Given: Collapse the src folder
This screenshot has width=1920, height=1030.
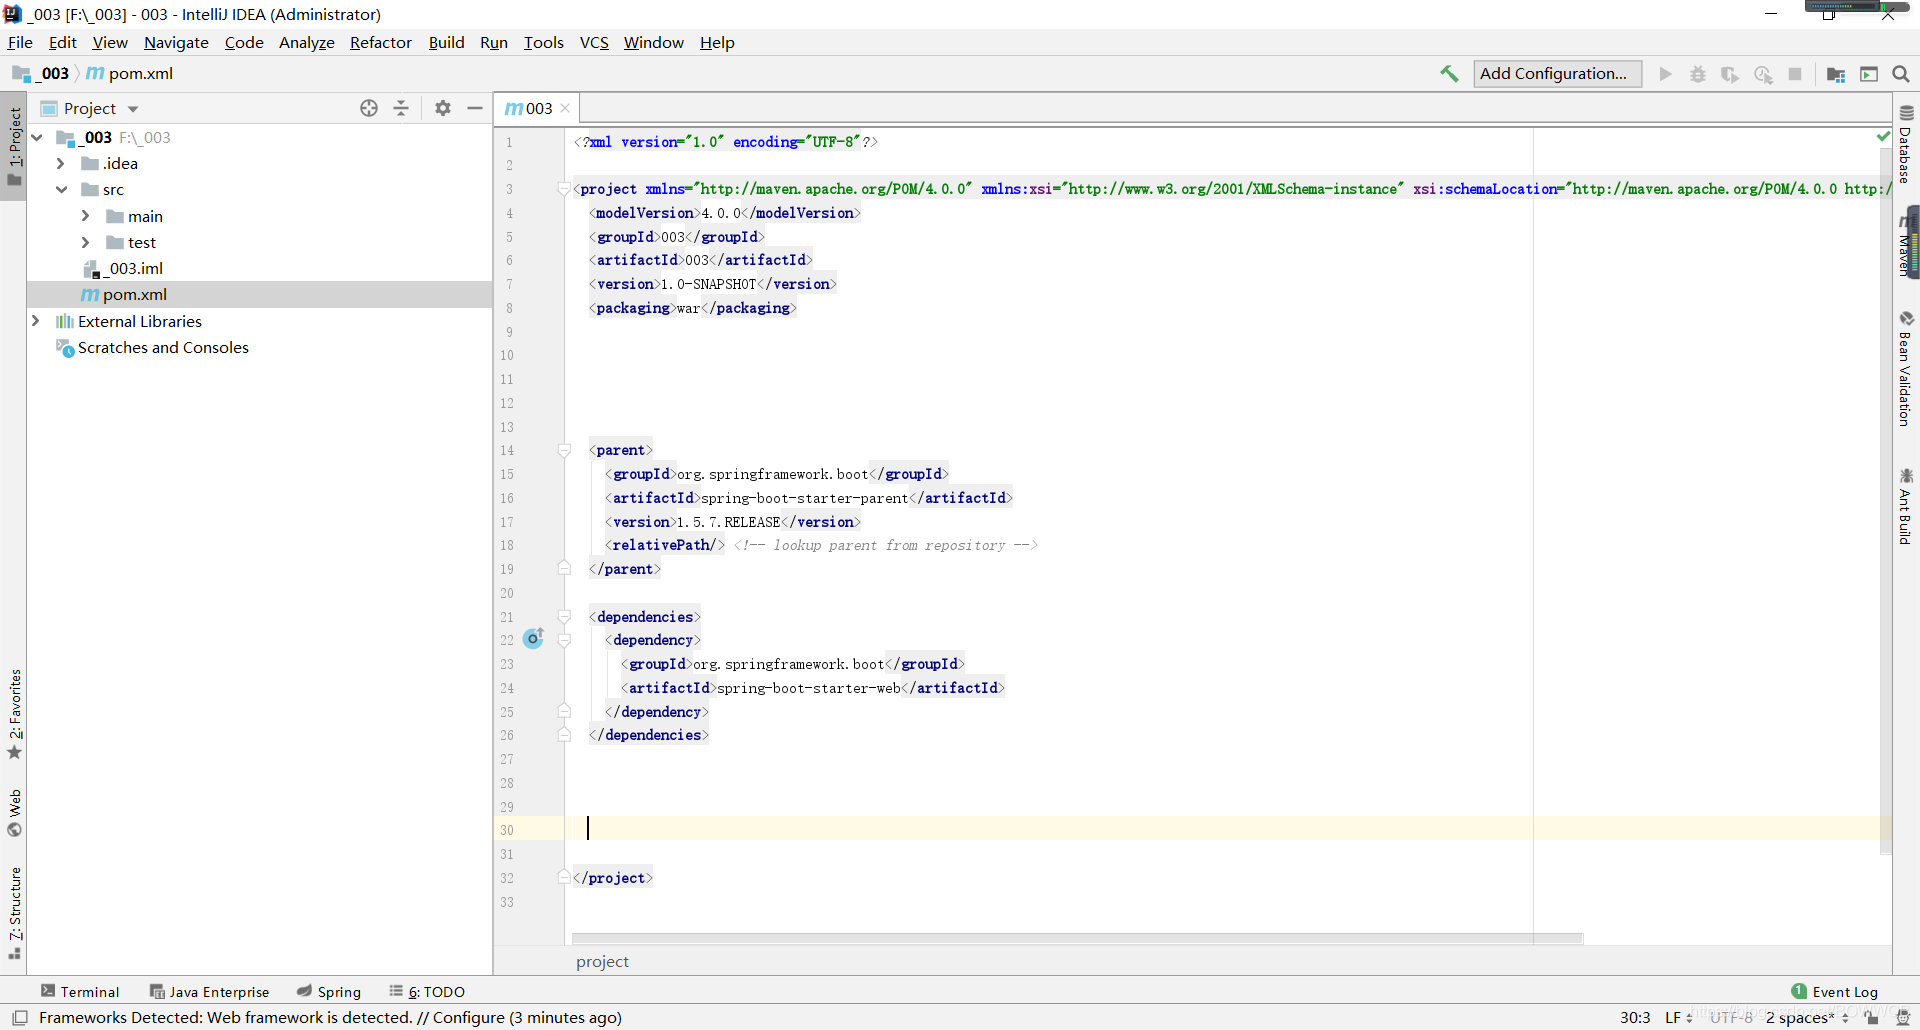Looking at the screenshot, I should coord(61,189).
